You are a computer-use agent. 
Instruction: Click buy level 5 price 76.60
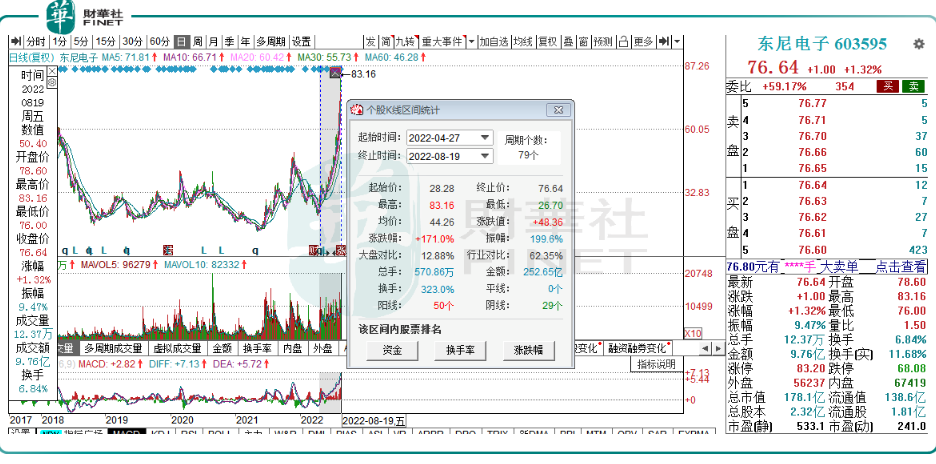811,250
